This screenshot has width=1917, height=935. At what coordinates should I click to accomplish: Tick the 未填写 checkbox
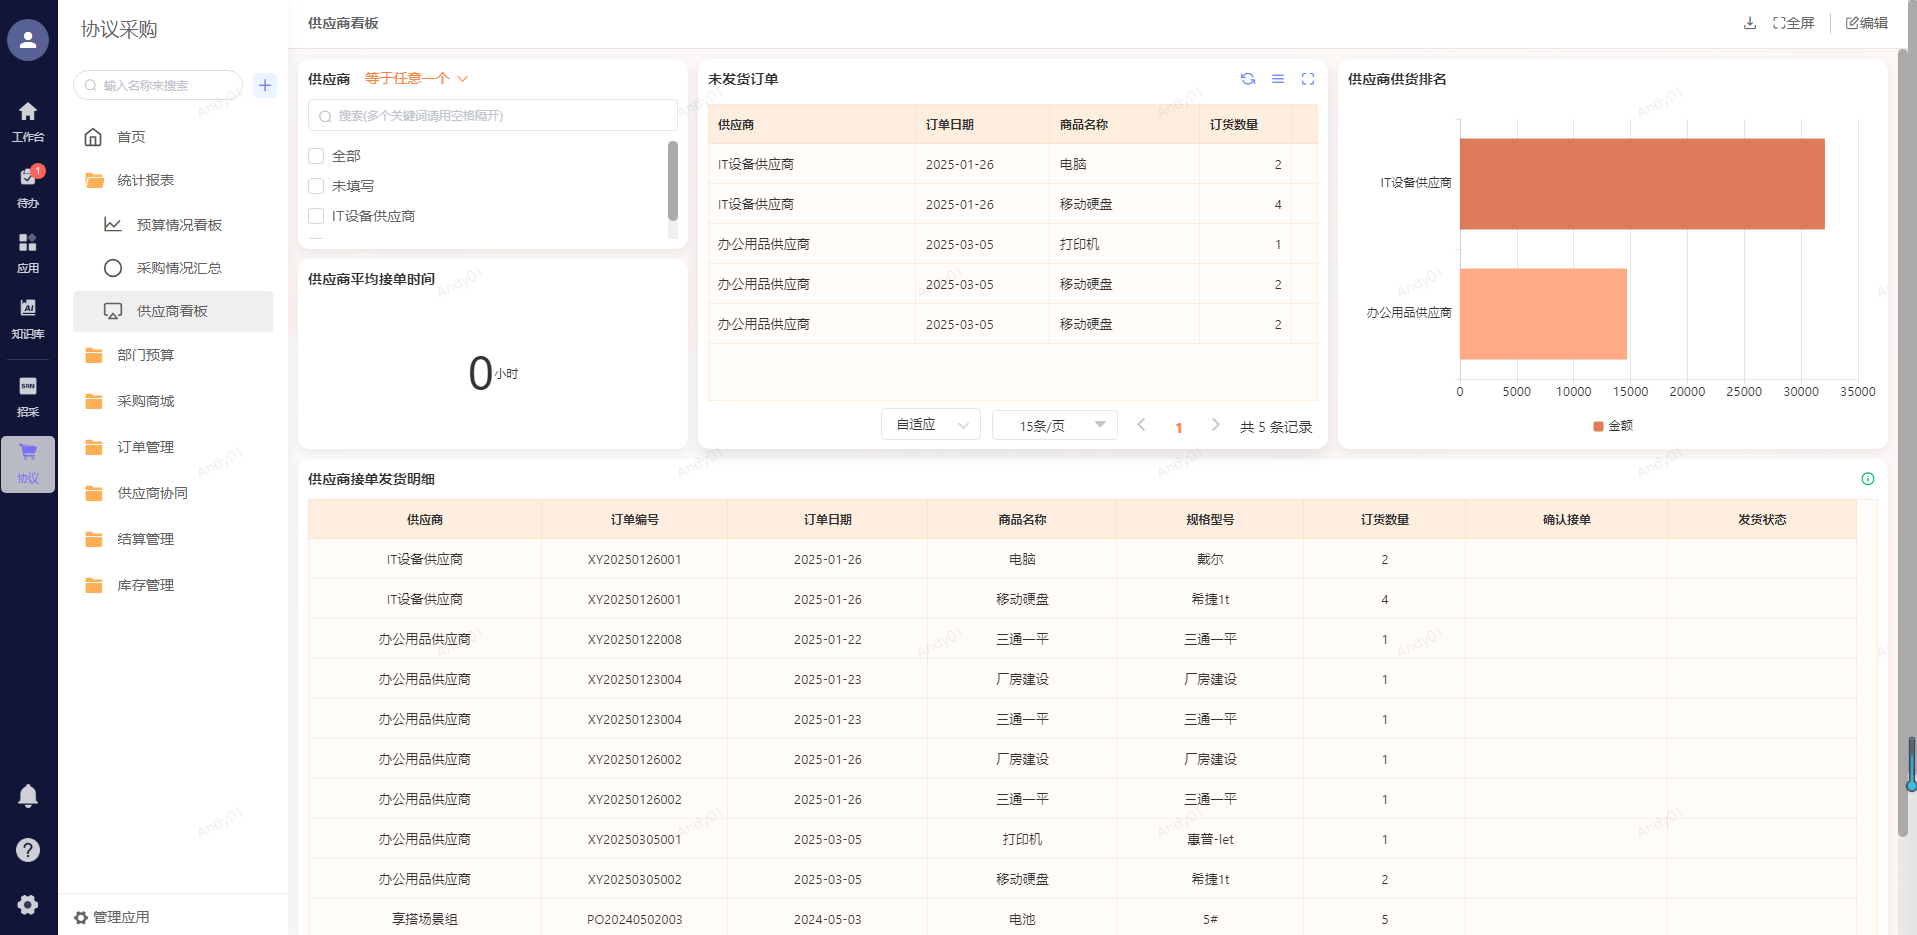316,186
